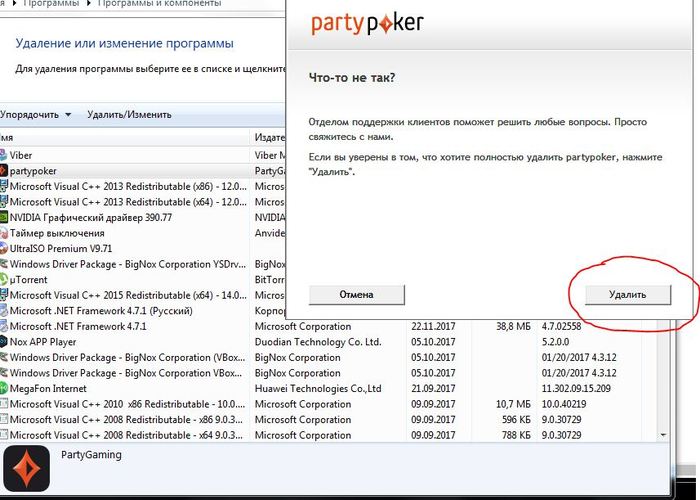
Task: Click the 21.09.2017 date cell
Action: click(433, 388)
